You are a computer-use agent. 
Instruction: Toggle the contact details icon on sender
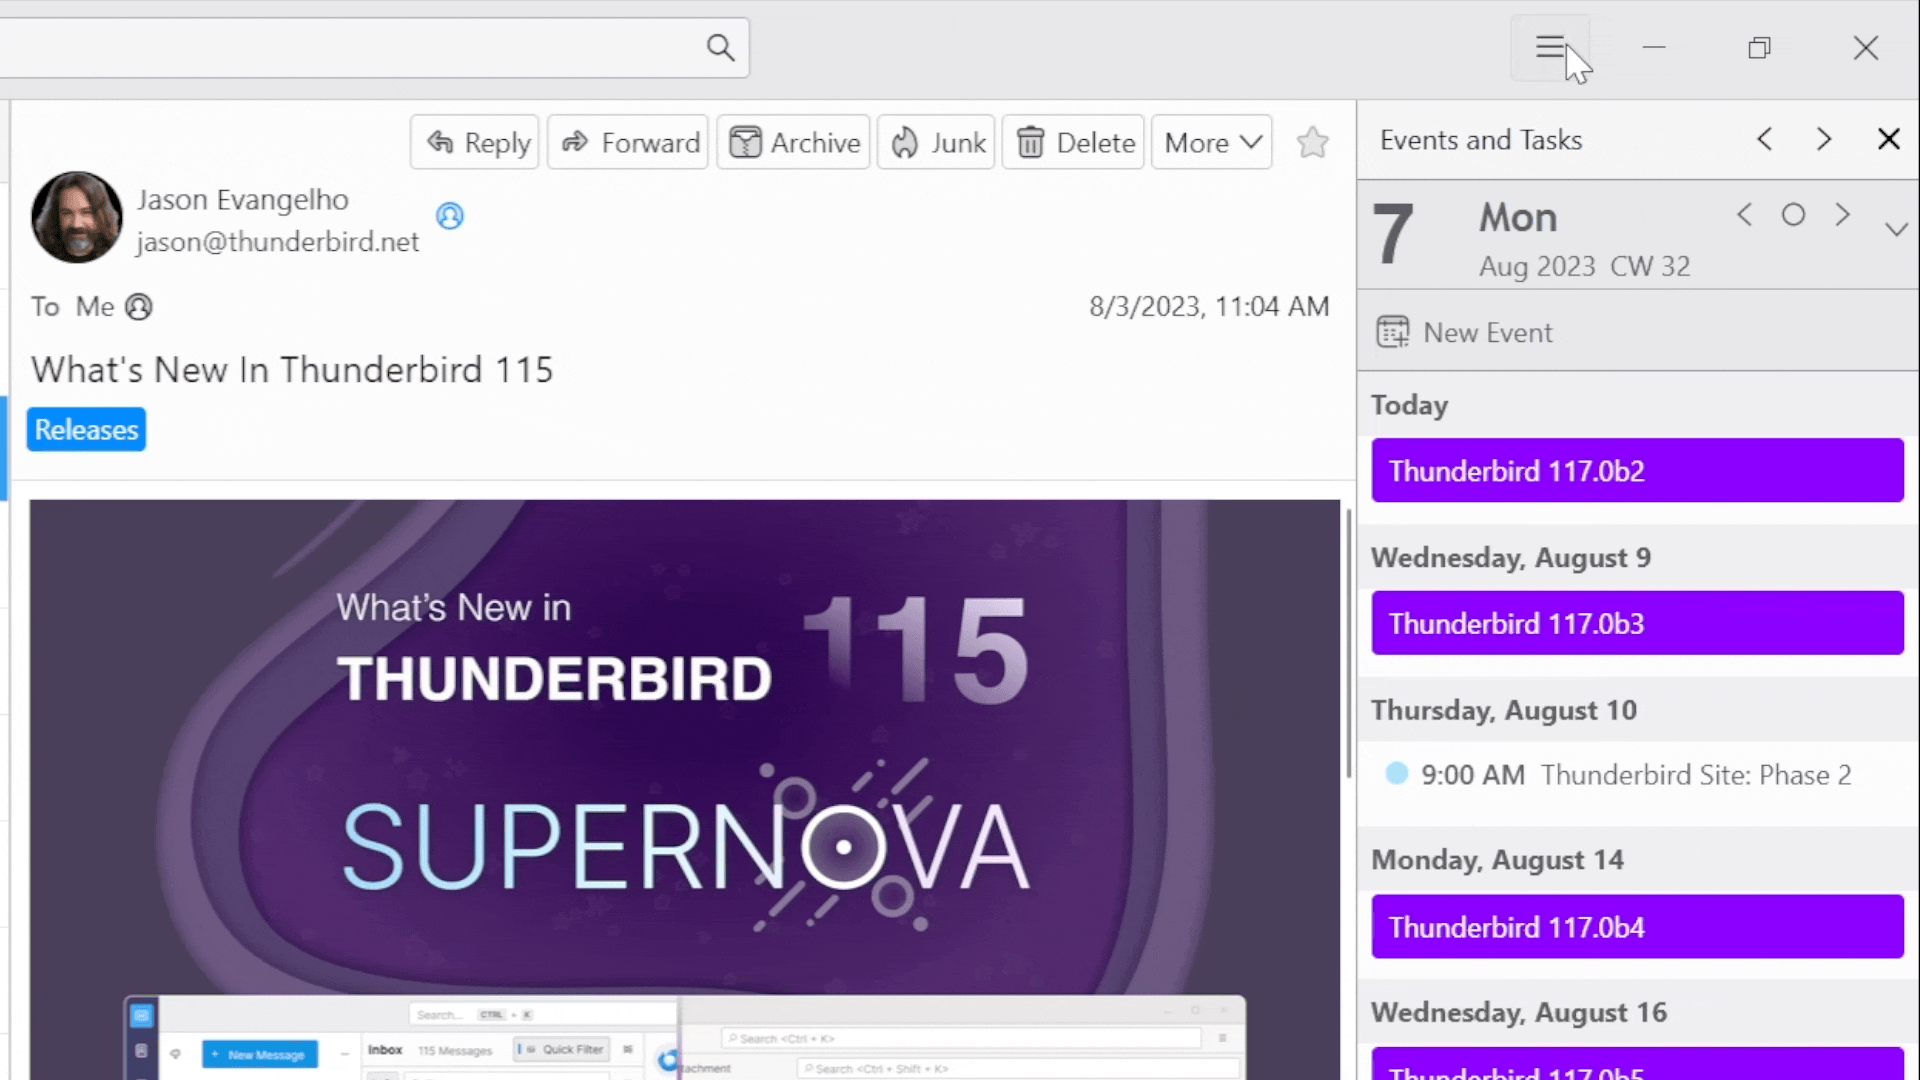click(x=448, y=216)
